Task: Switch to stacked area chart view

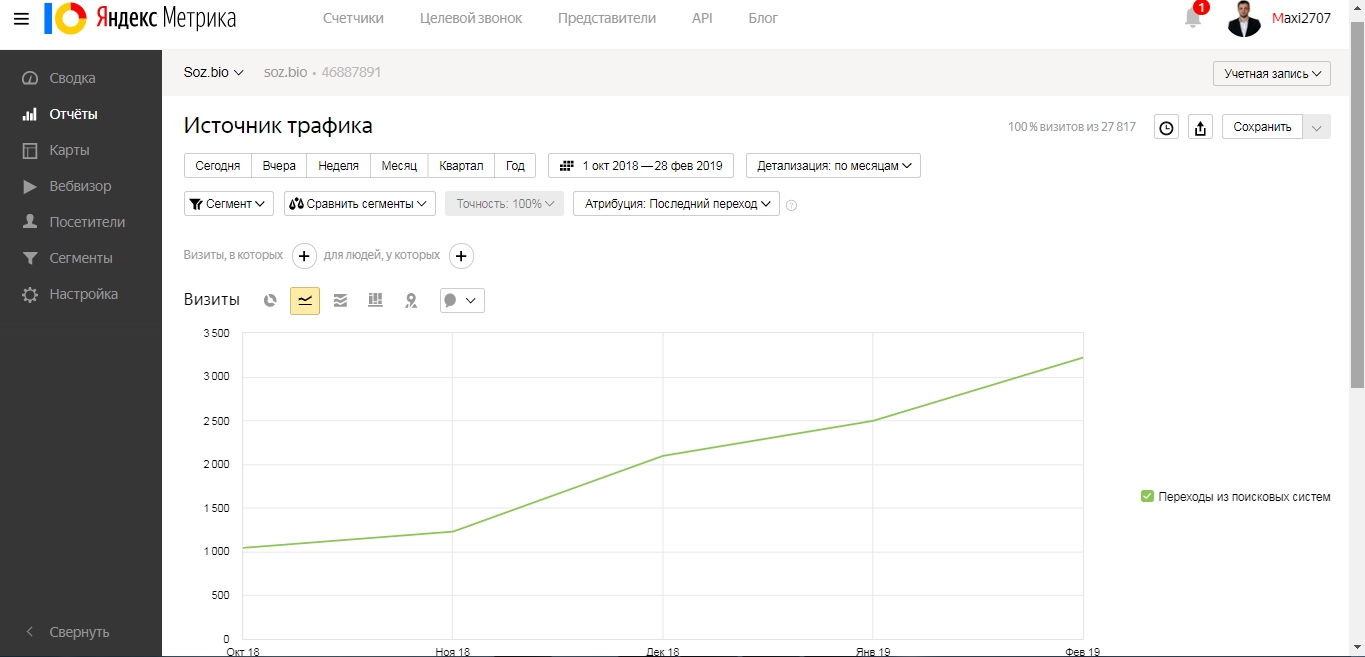Action: click(x=340, y=300)
